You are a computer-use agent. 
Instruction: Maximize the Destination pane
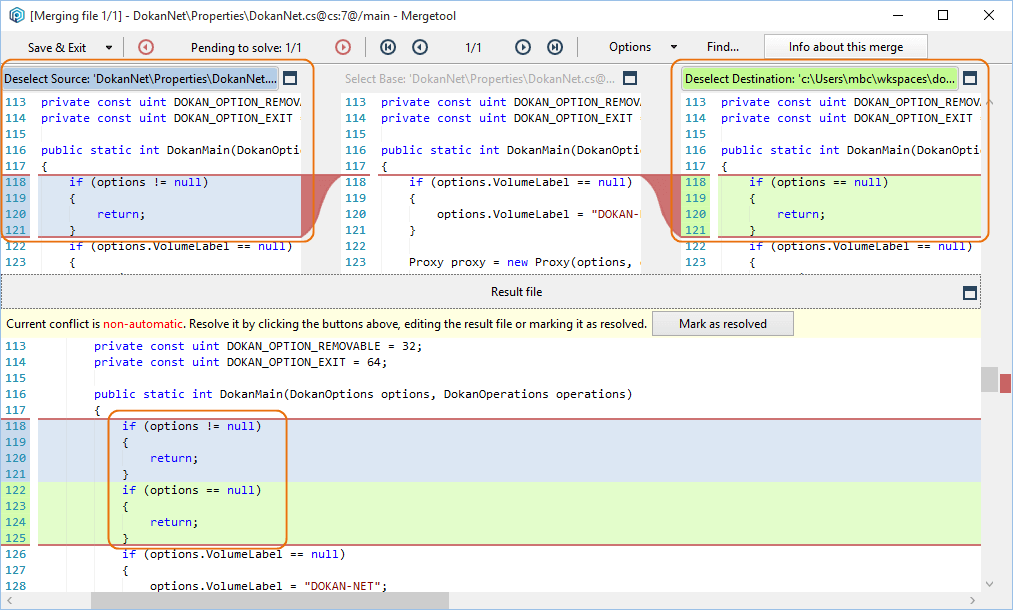(x=970, y=78)
